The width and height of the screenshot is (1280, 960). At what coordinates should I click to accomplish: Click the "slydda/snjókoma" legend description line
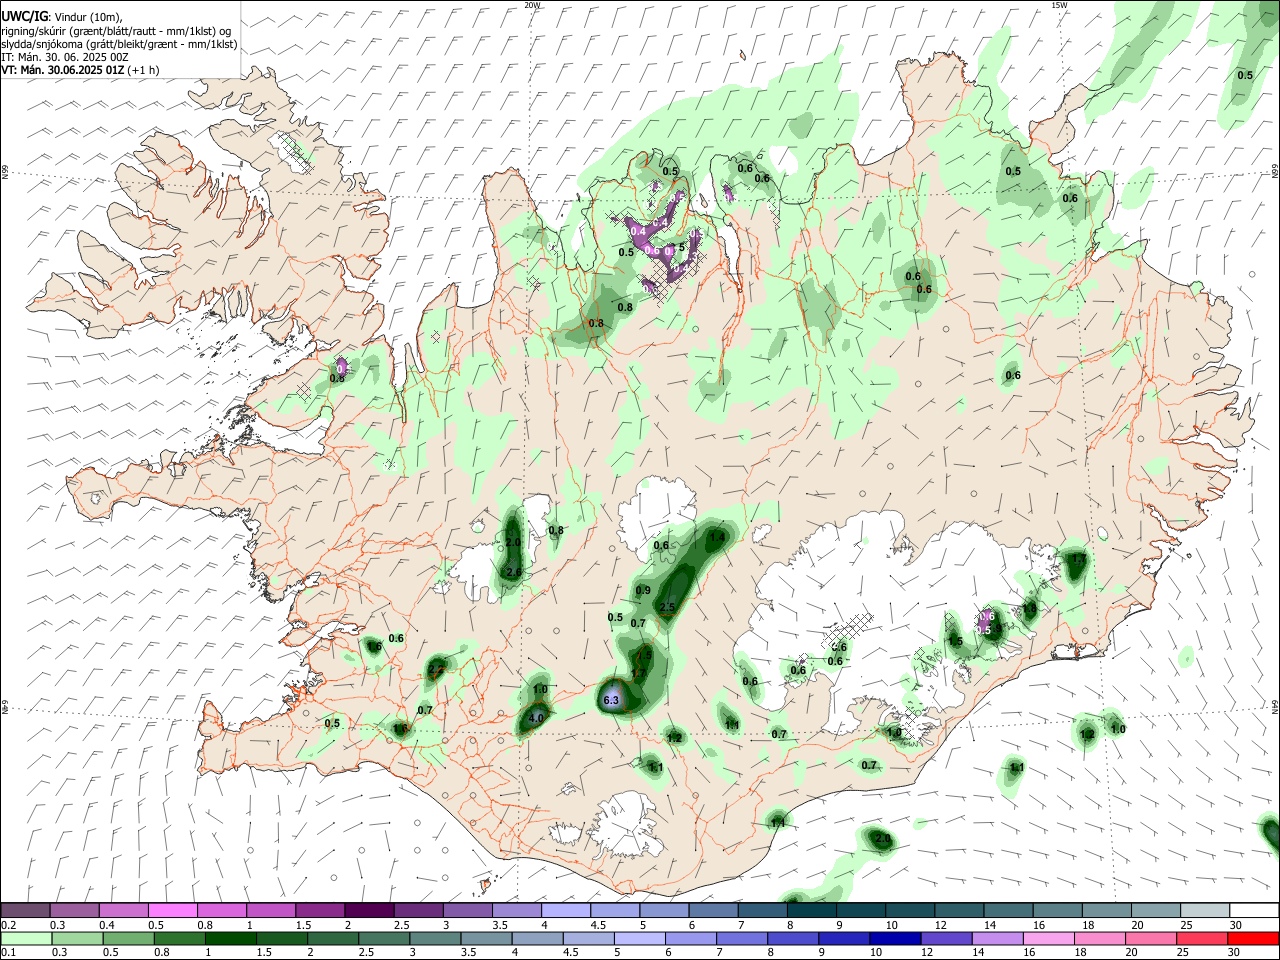coord(119,44)
